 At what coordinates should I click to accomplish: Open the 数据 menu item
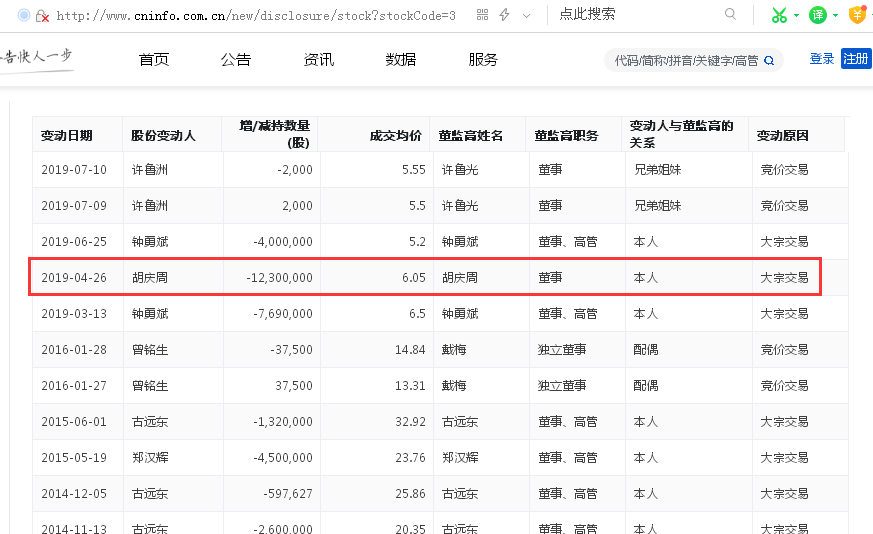[401, 60]
